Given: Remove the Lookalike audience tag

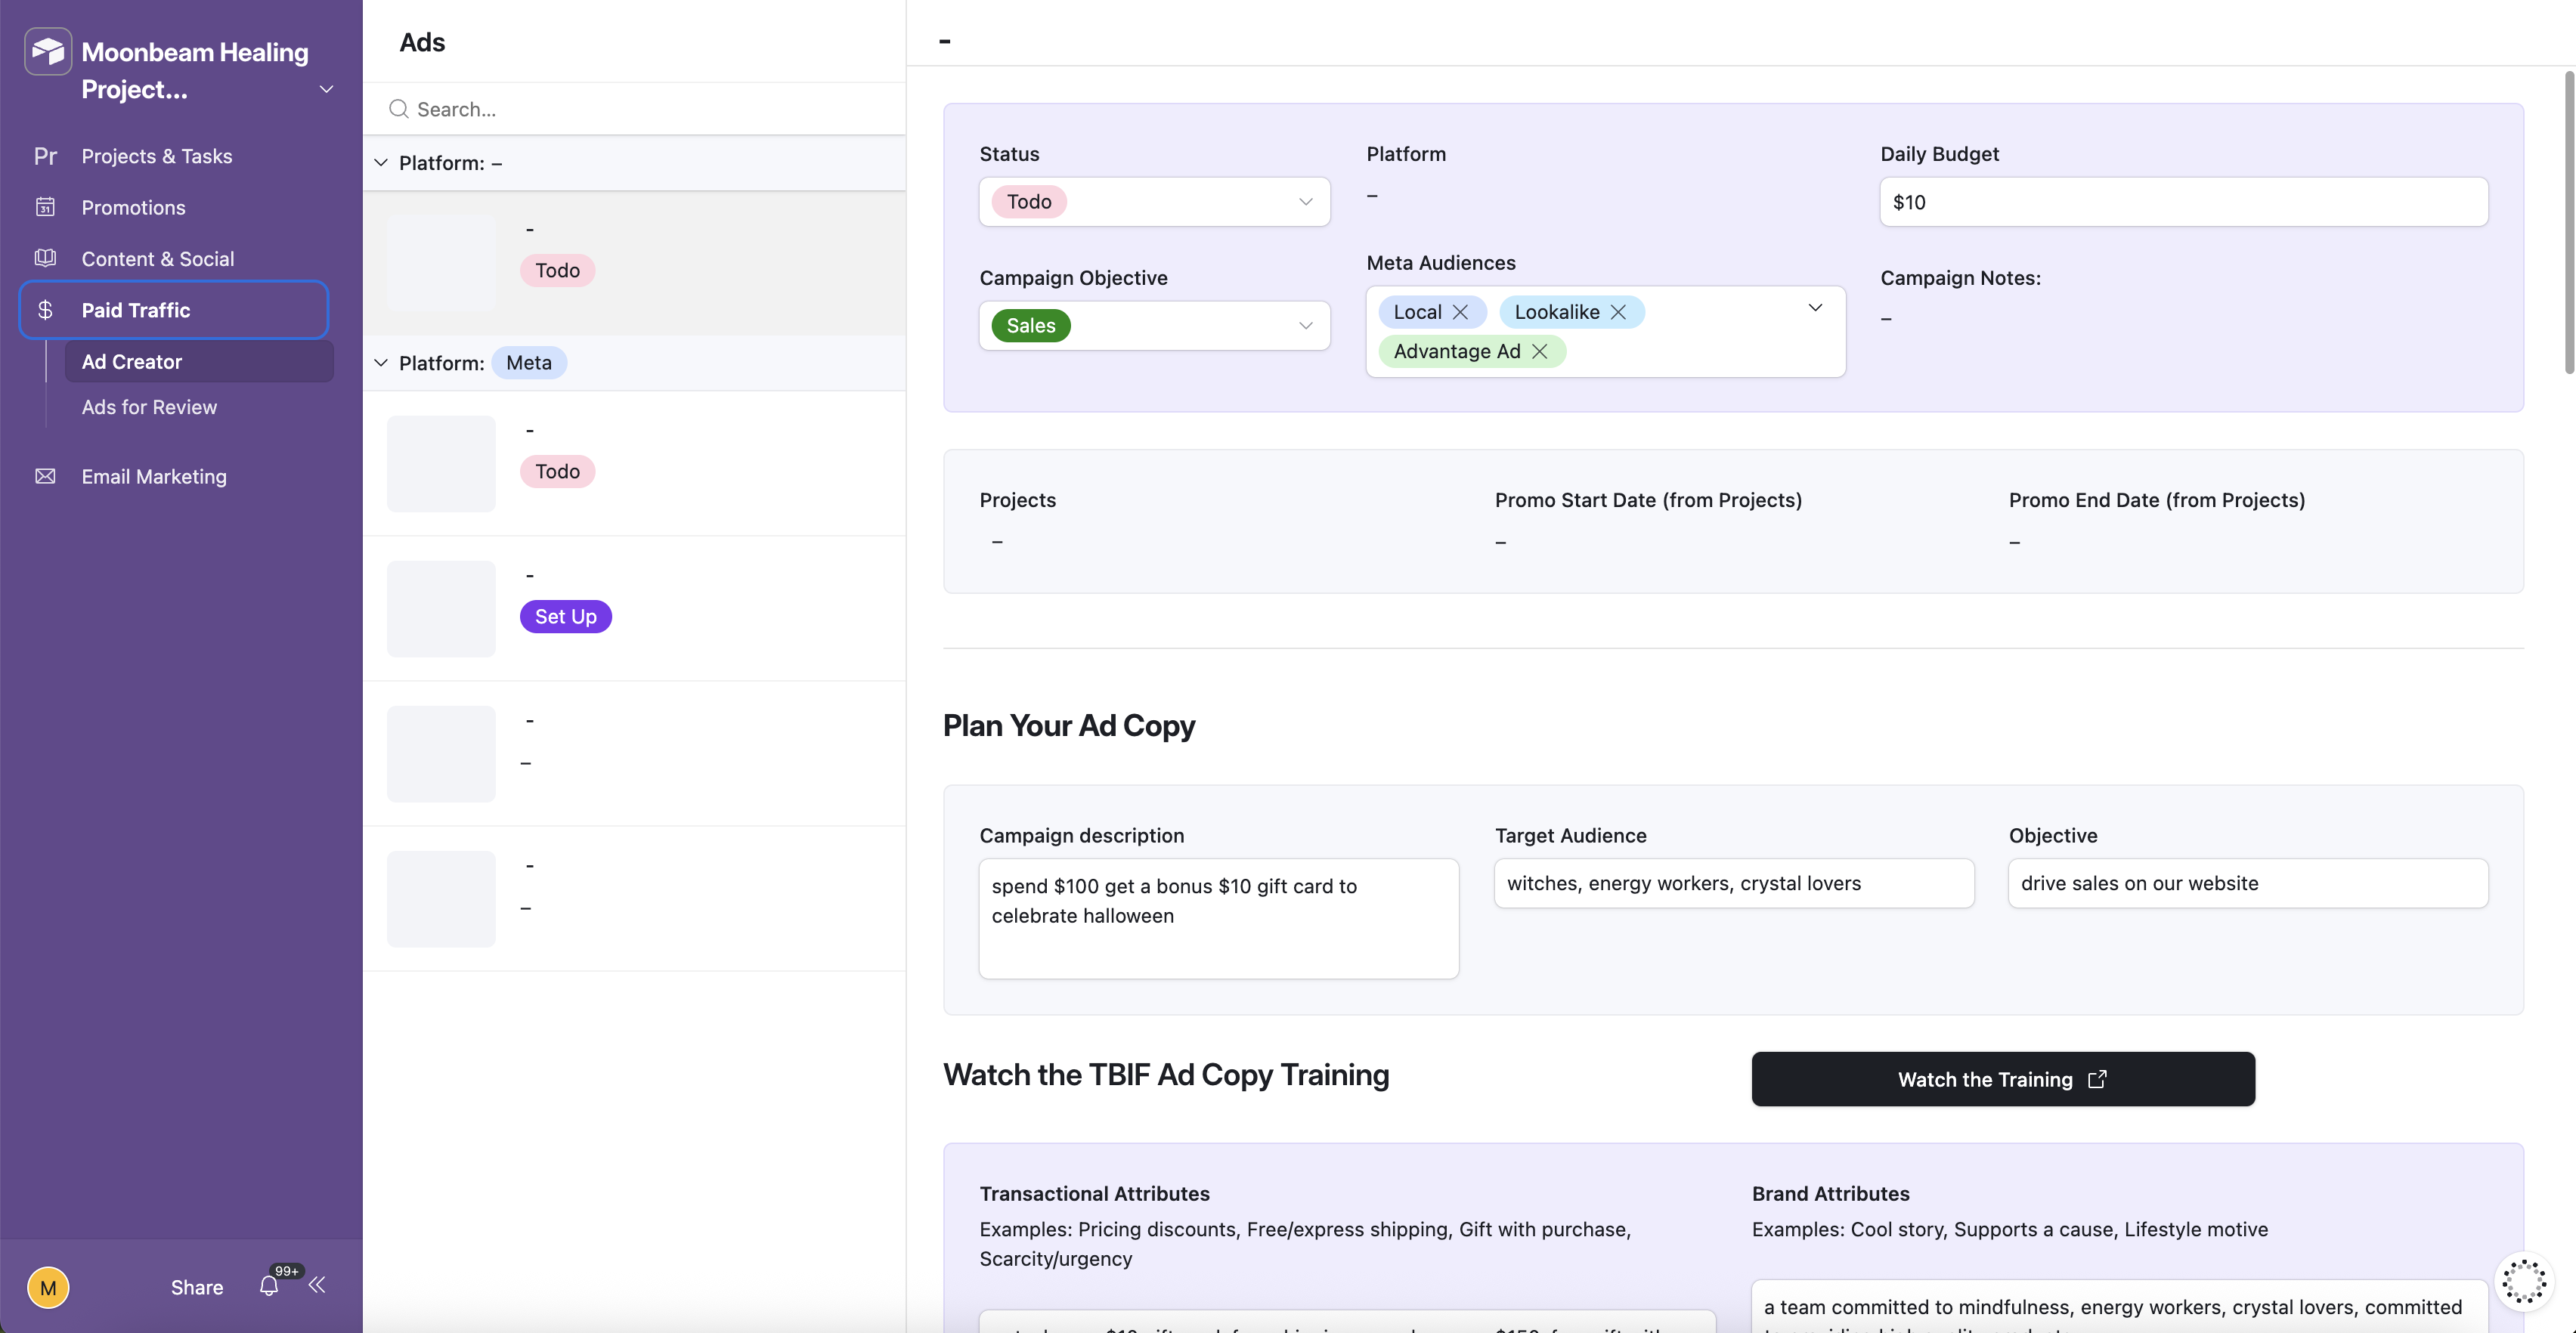Looking at the screenshot, I should pyautogui.click(x=1618, y=312).
